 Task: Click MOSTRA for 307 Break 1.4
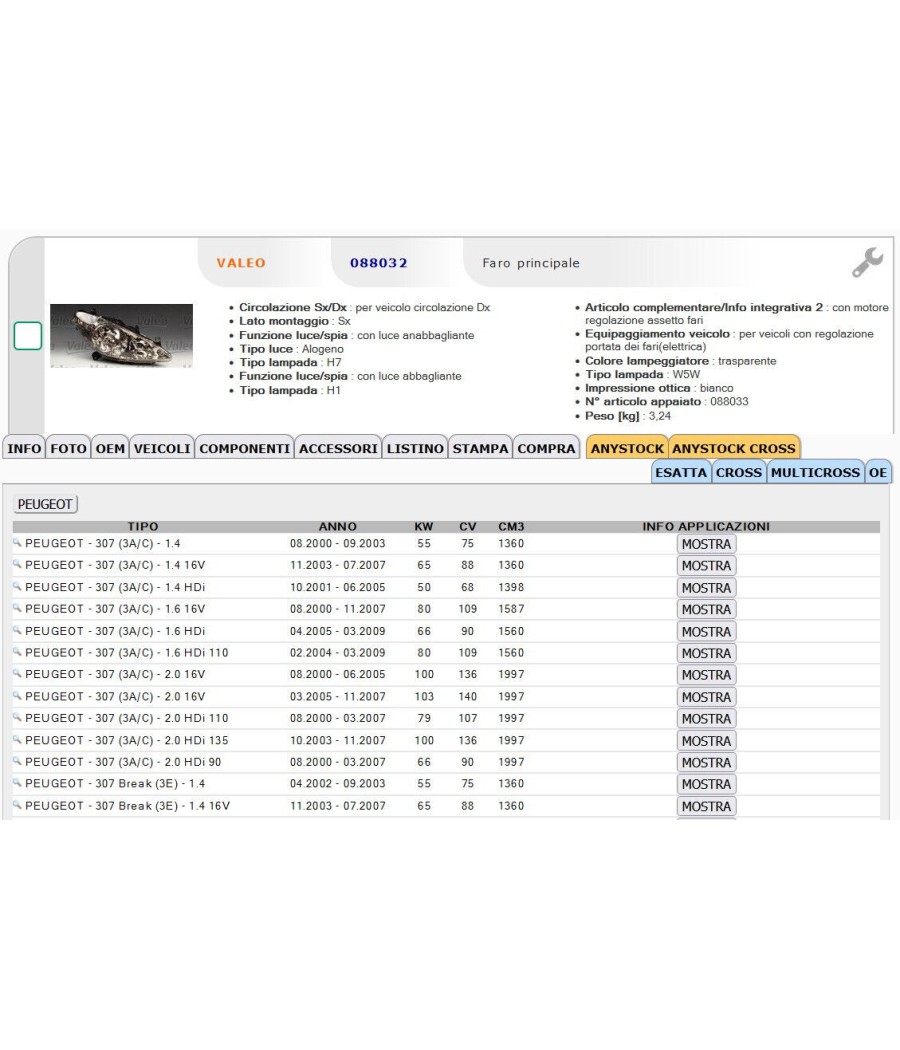pos(706,784)
